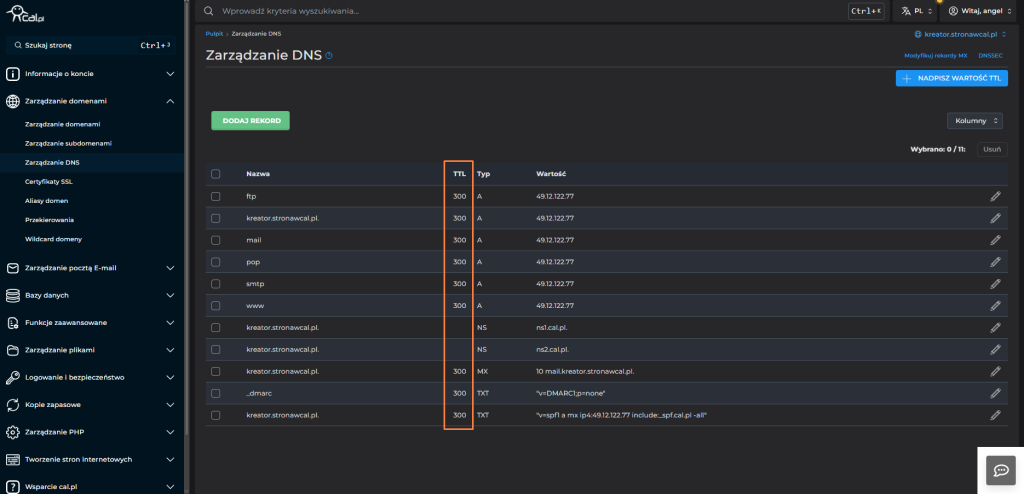The width and height of the screenshot is (1024, 494).
Task: Open the live chat bubble icon
Action: pos(1000,470)
